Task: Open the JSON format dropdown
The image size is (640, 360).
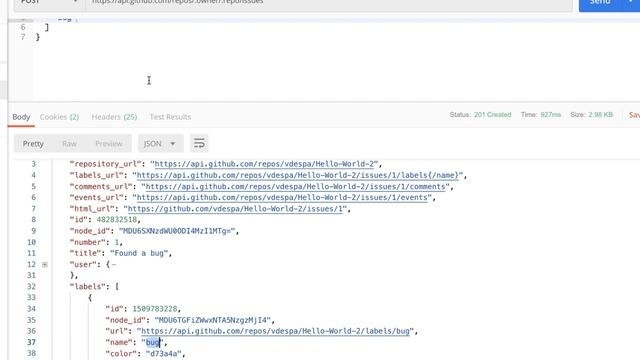Action: pos(160,144)
